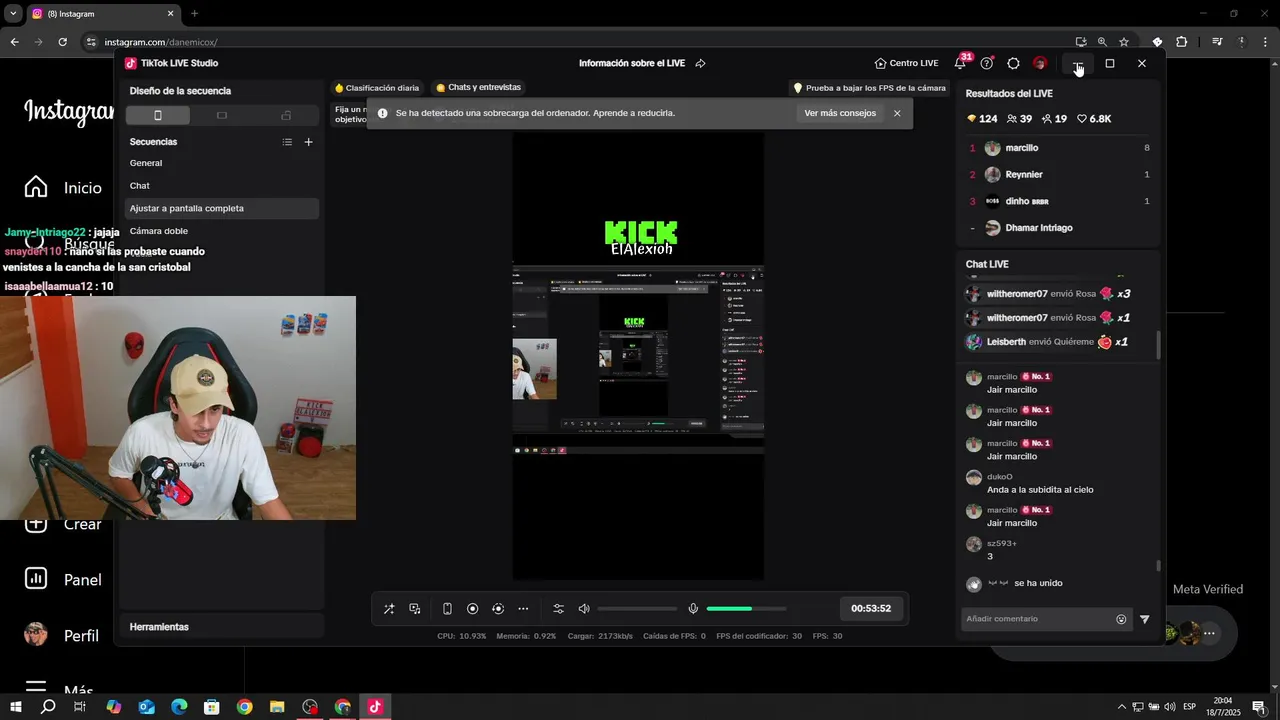Open Instagram Inicio sidebar item
The height and width of the screenshot is (720, 1280).
point(64,188)
